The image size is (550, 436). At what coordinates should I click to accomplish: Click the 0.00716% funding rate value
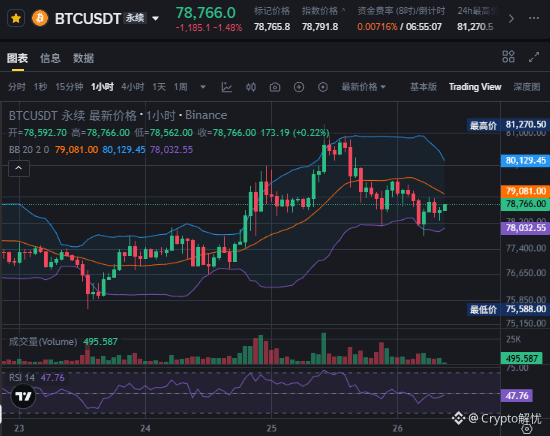click(x=377, y=27)
